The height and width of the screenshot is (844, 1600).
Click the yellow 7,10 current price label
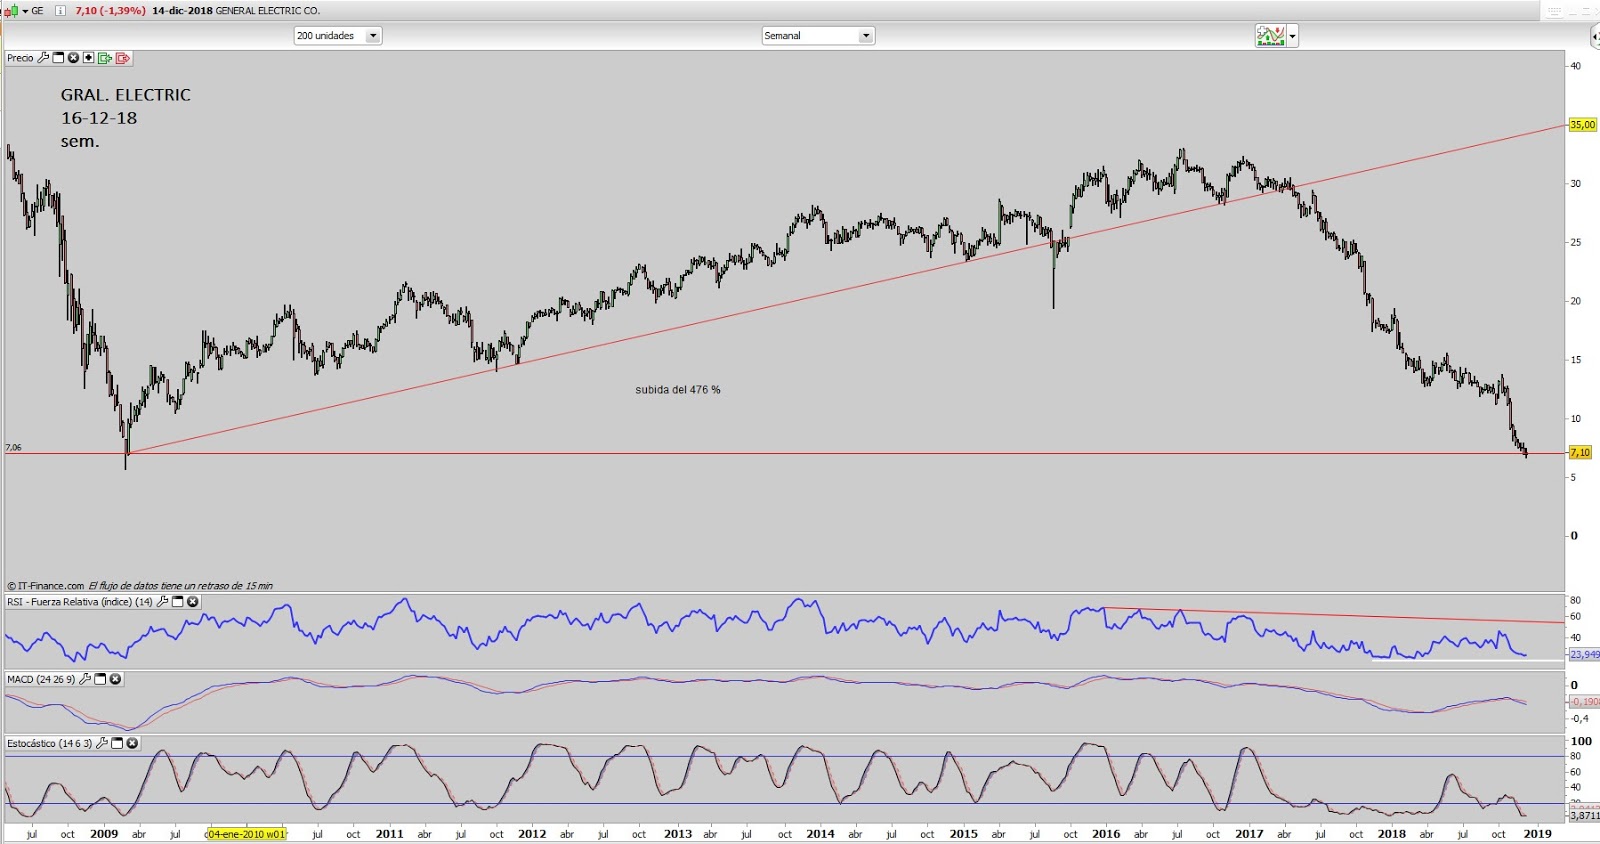pyautogui.click(x=1580, y=453)
